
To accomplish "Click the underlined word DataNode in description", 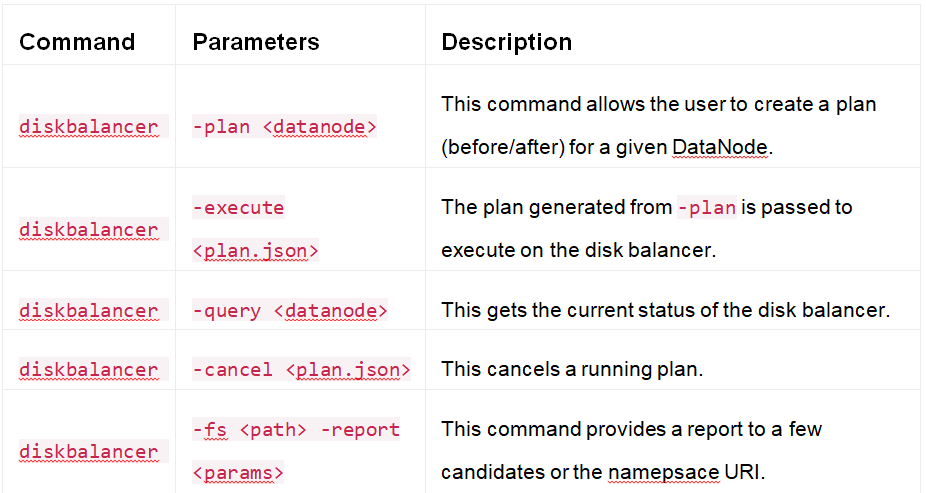I will pos(719,148).
